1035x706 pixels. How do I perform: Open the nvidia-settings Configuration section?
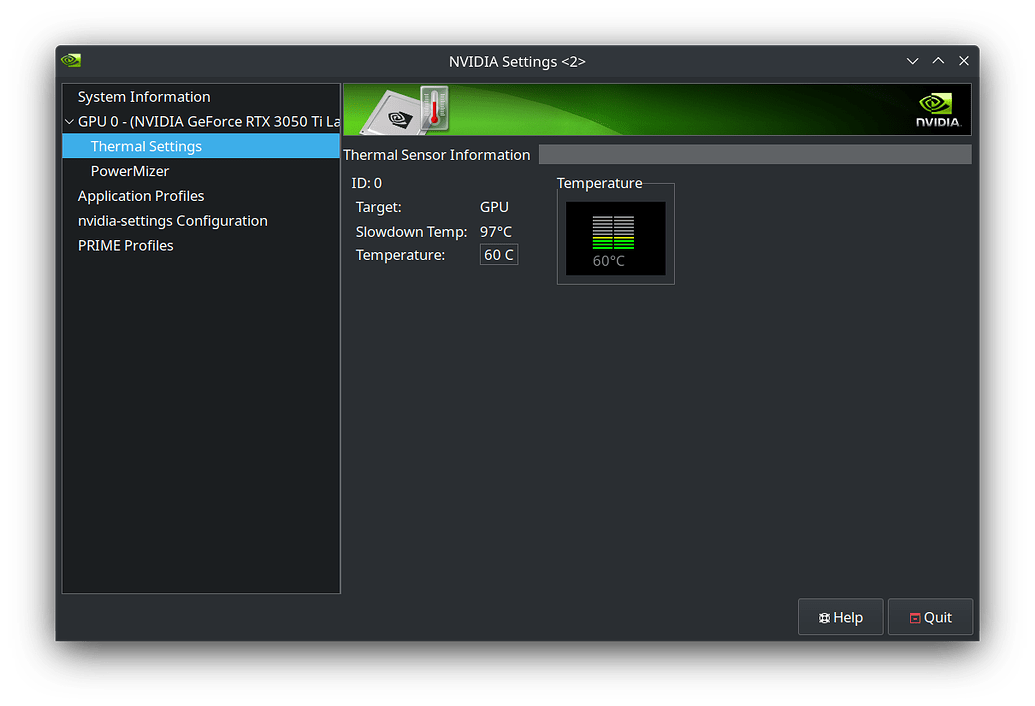tap(173, 220)
